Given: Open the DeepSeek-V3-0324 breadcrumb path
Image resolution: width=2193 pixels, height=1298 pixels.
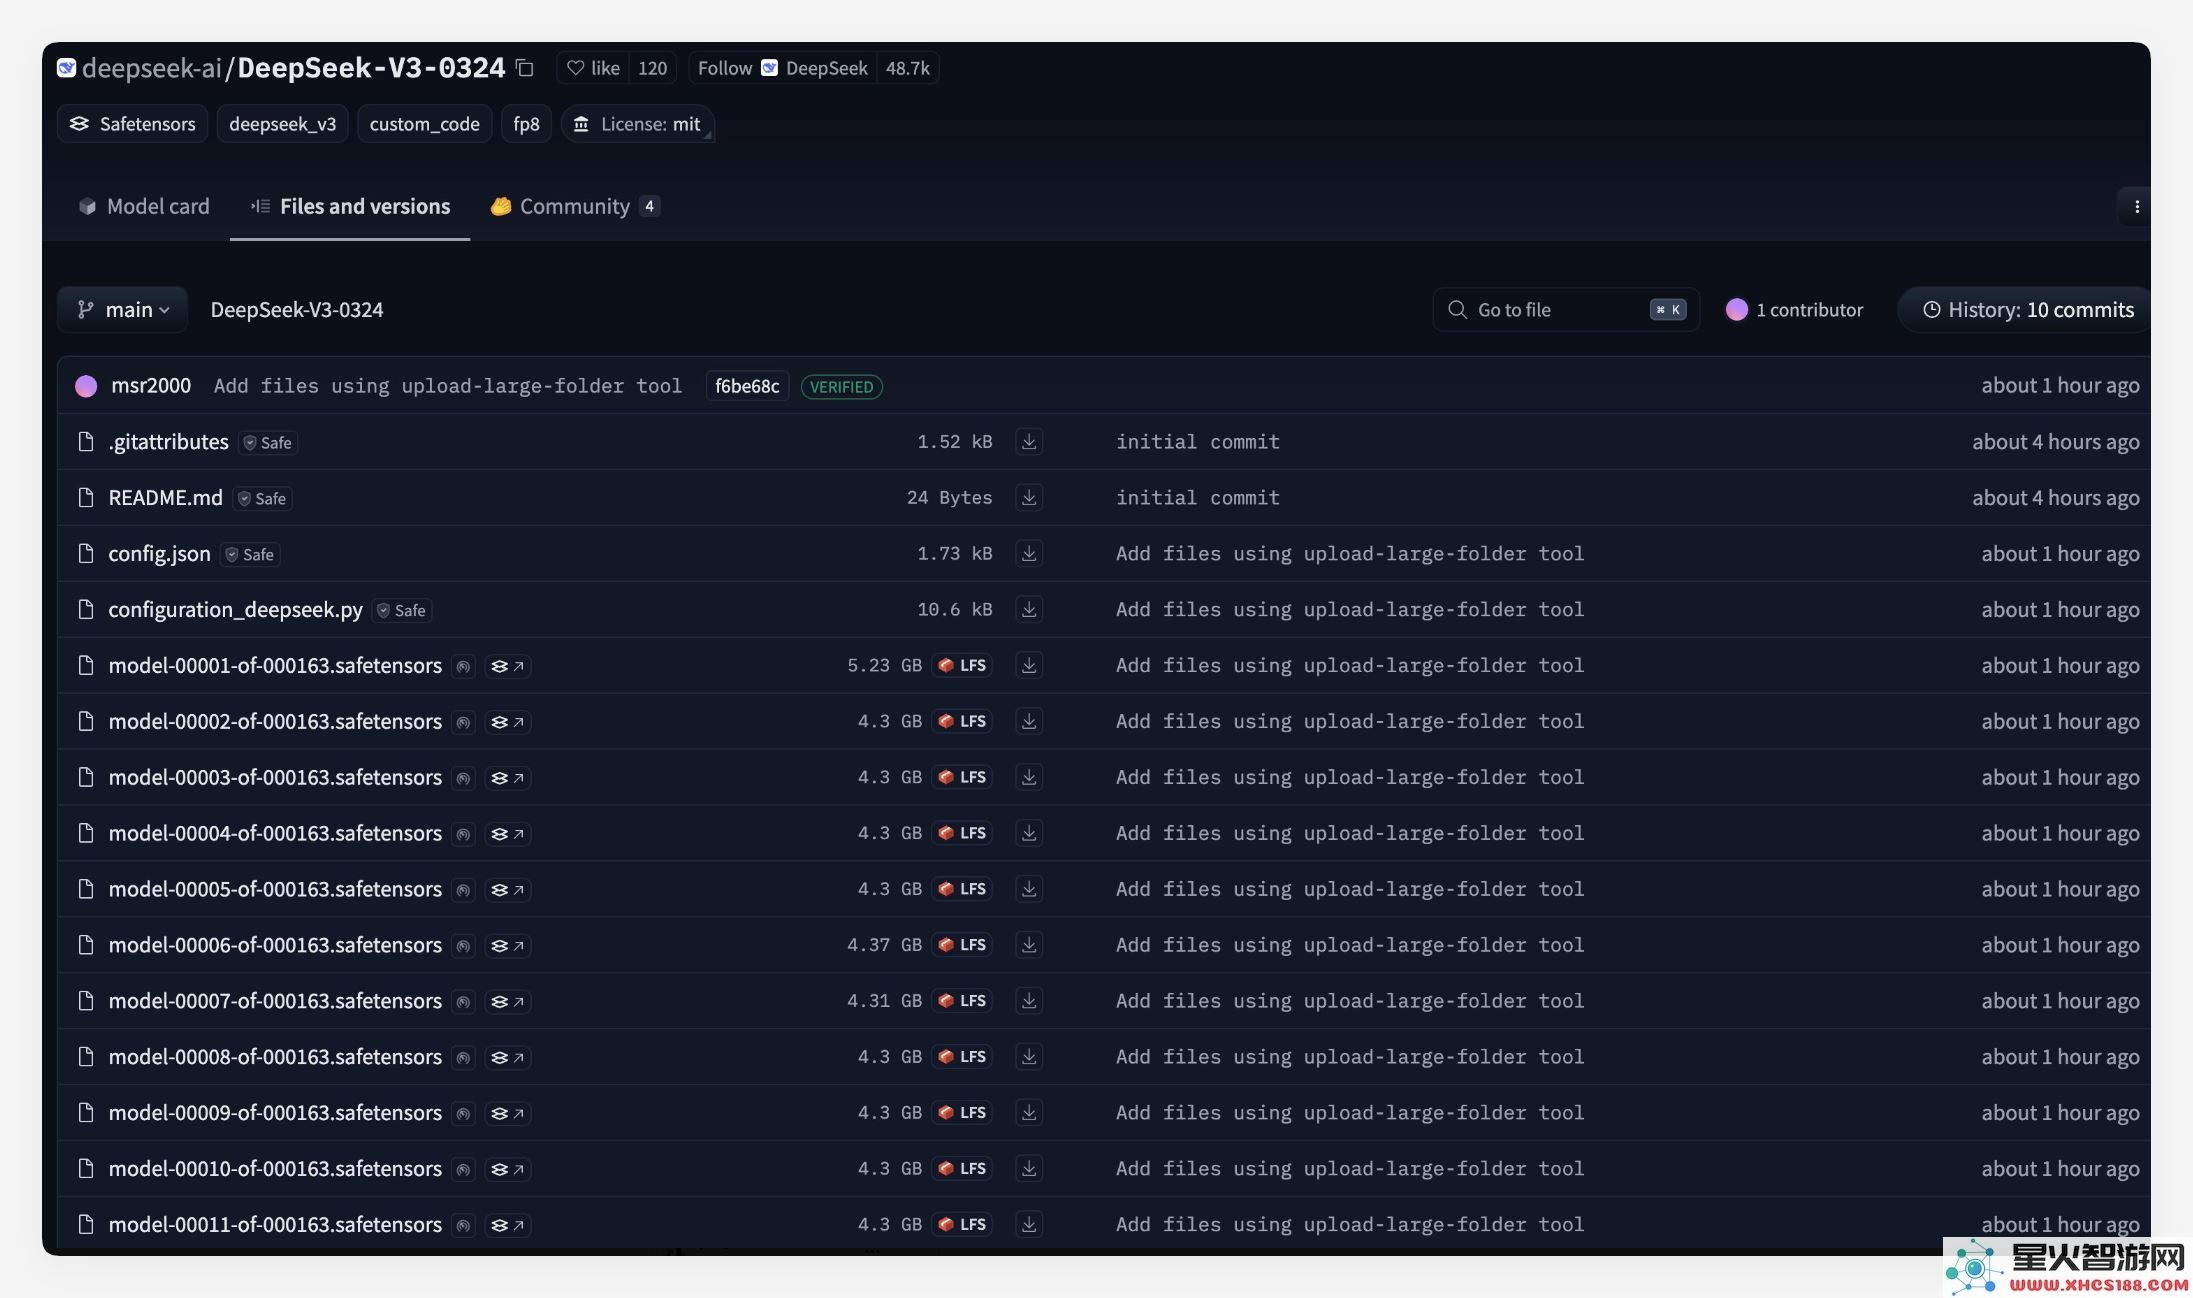Looking at the screenshot, I should point(297,310).
